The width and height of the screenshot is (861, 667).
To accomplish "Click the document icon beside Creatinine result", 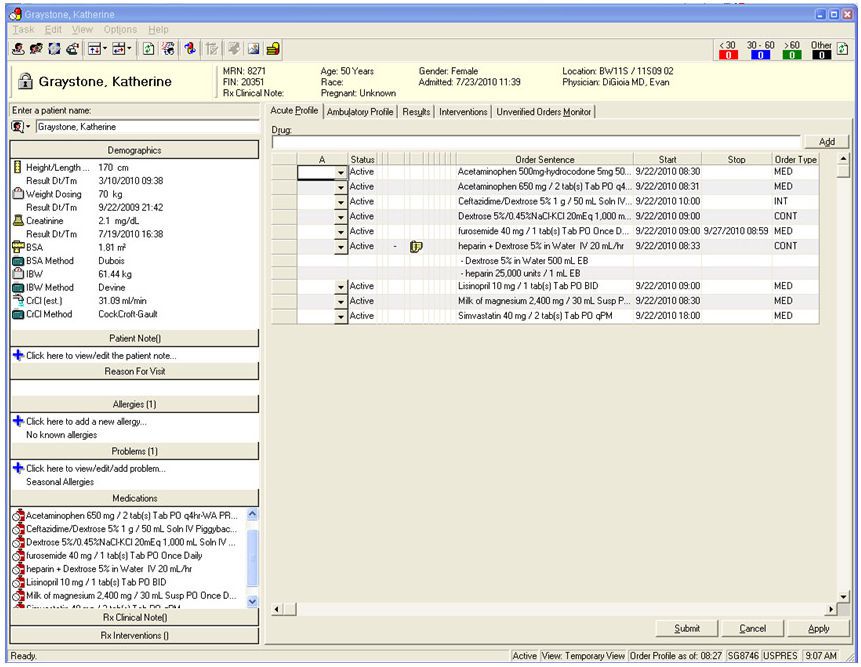I will [18, 221].
